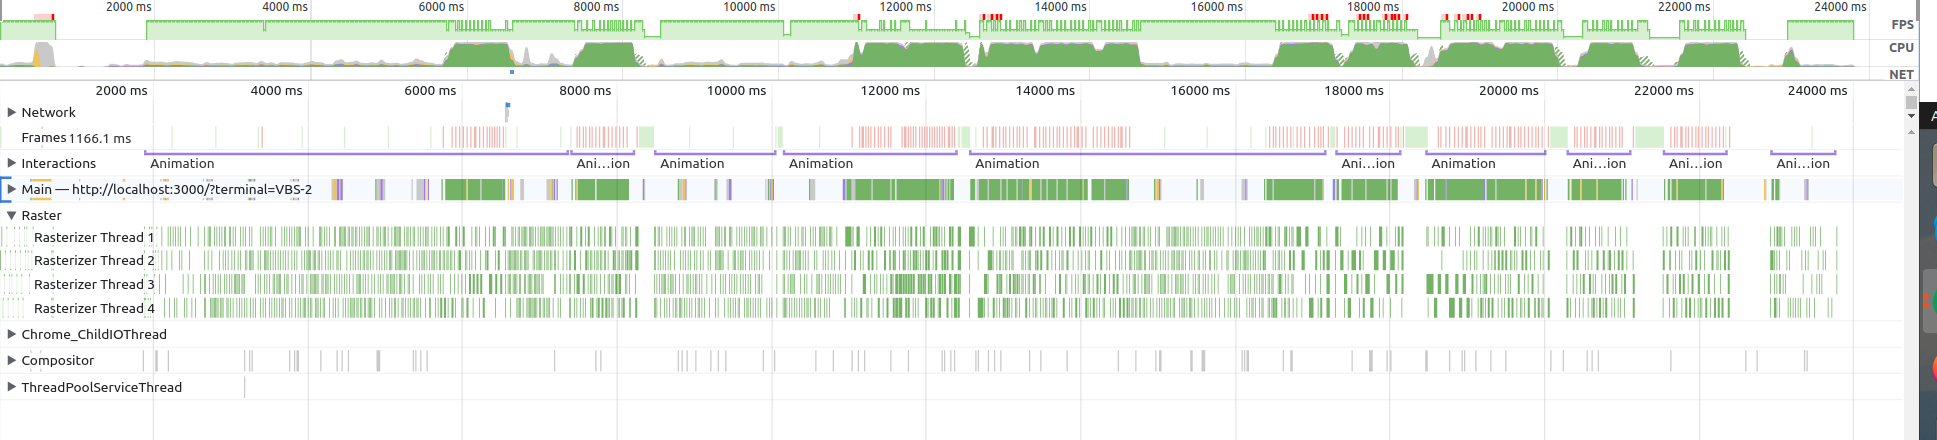Click the blue network request marker in the Network track
Viewport: 1937px width, 440px height.
[508, 105]
